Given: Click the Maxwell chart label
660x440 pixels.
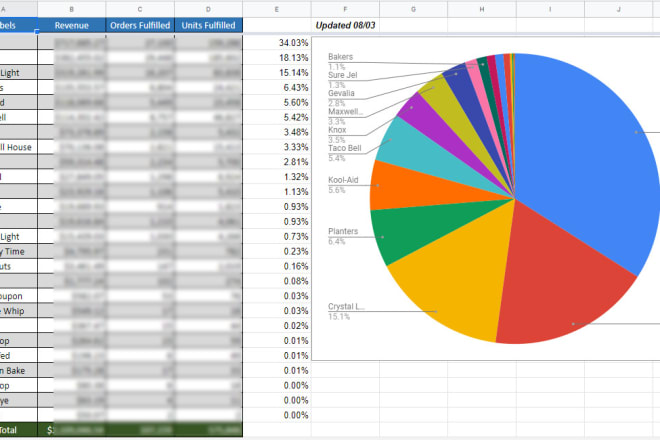Looking at the screenshot, I should [x=345, y=112].
